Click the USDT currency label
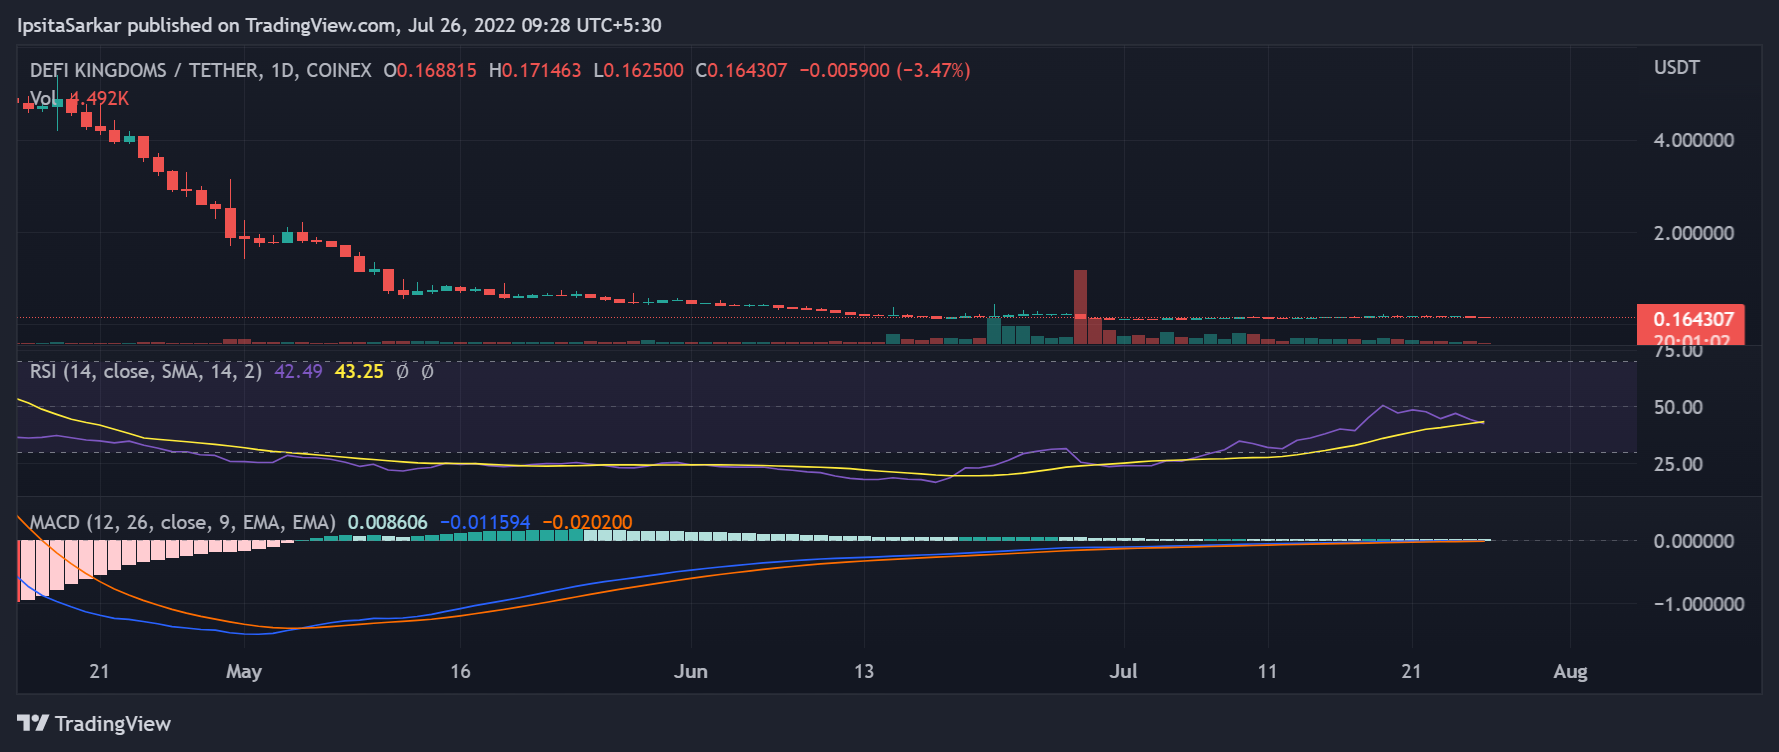The height and width of the screenshot is (752, 1779). tap(1677, 67)
